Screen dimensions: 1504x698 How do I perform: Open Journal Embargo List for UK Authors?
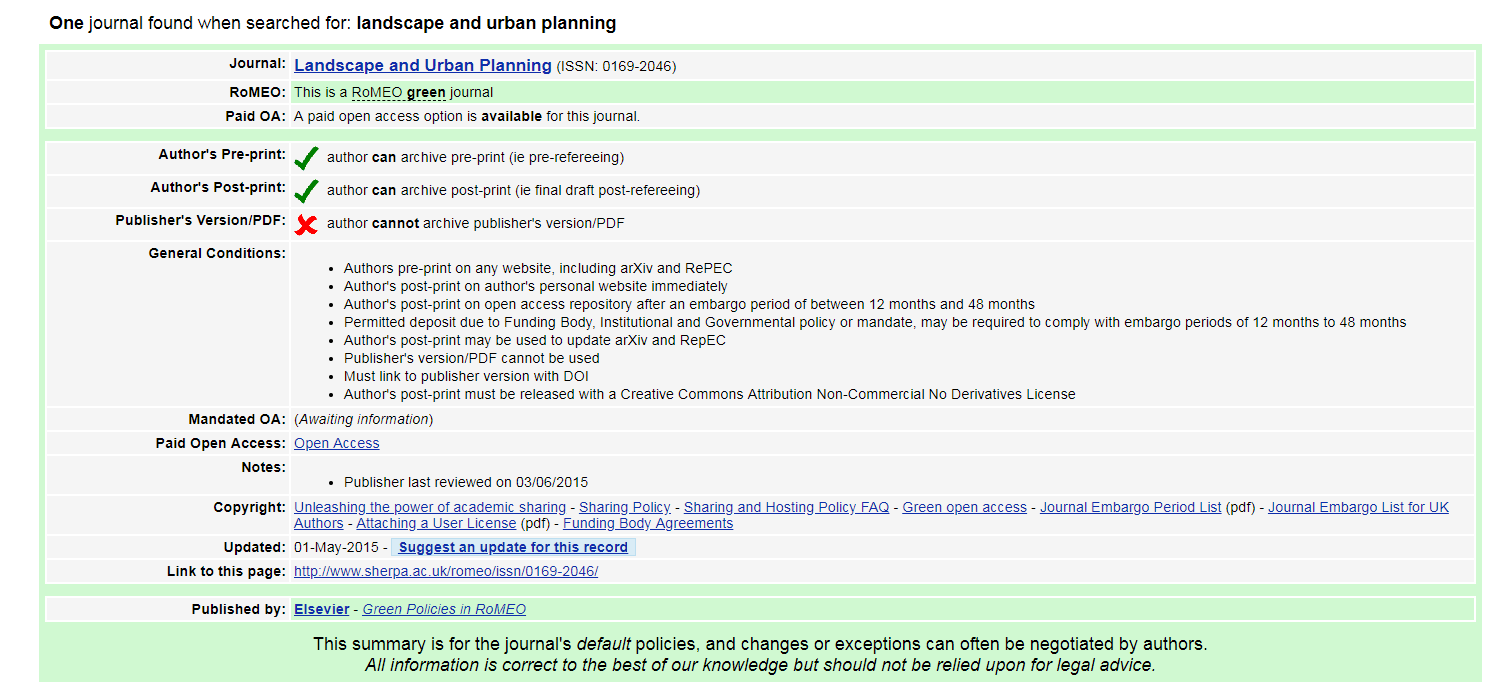1358,508
